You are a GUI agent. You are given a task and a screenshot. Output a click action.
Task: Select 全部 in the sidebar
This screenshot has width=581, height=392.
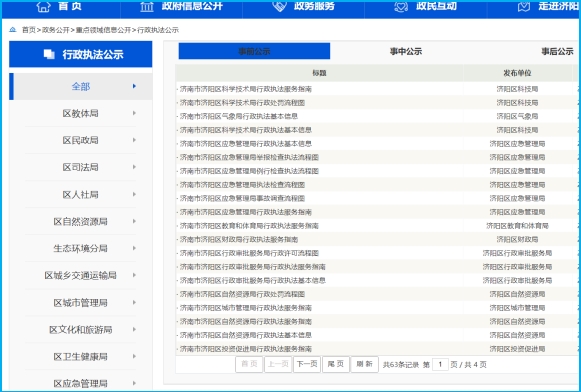(80, 86)
